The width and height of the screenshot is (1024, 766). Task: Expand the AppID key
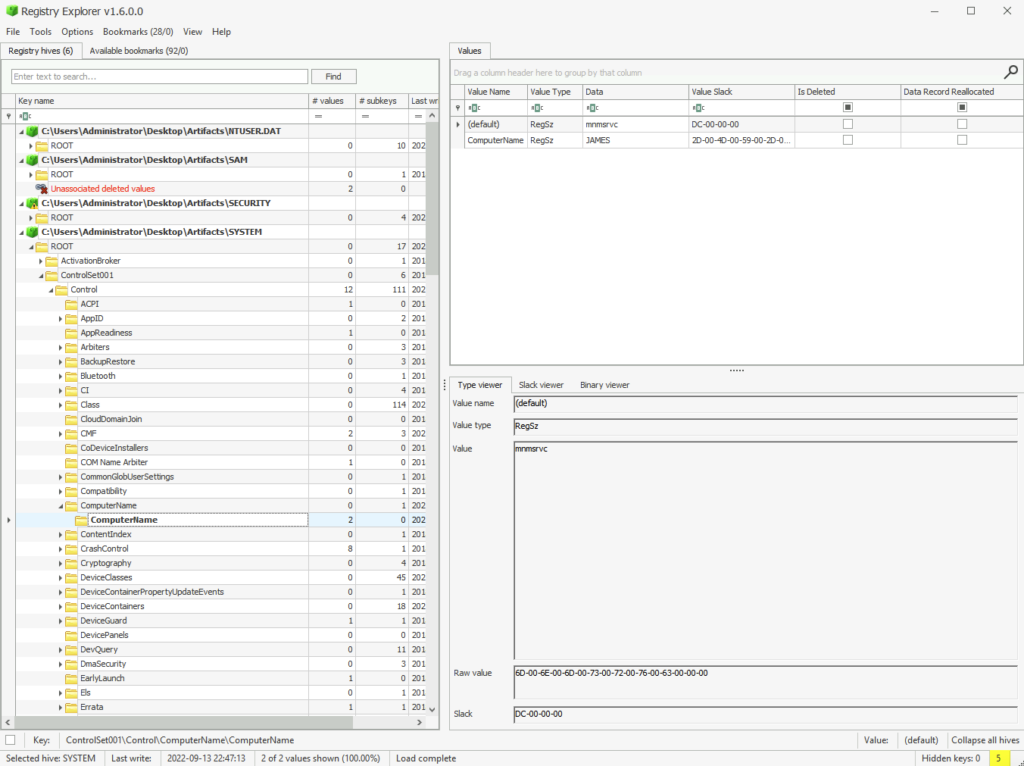pyautogui.click(x=61, y=319)
